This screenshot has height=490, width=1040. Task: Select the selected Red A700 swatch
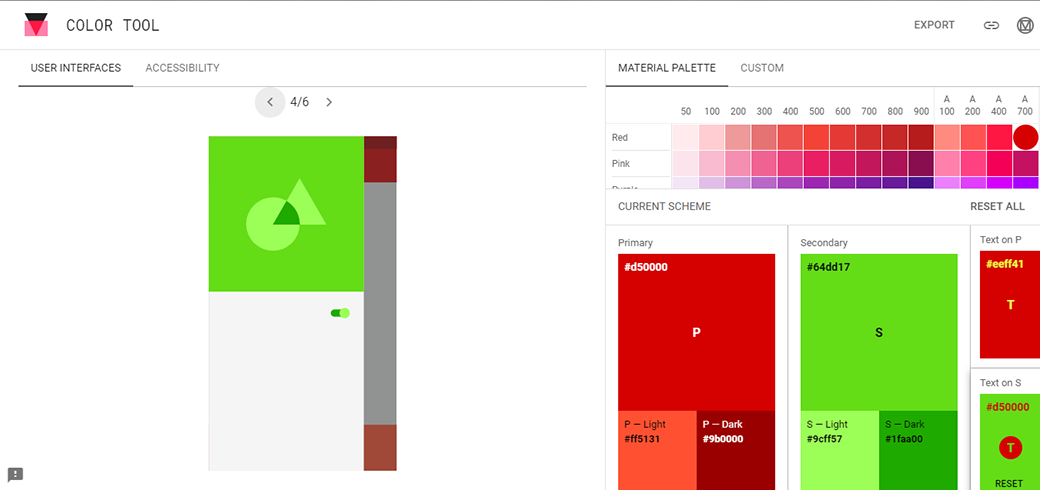[1025, 137]
